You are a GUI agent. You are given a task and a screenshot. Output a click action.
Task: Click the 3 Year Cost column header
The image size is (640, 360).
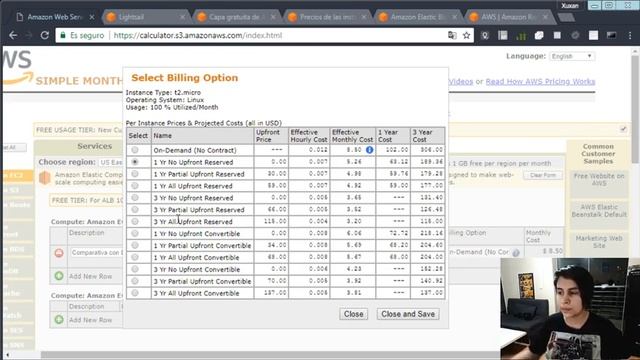click(x=427, y=136)
